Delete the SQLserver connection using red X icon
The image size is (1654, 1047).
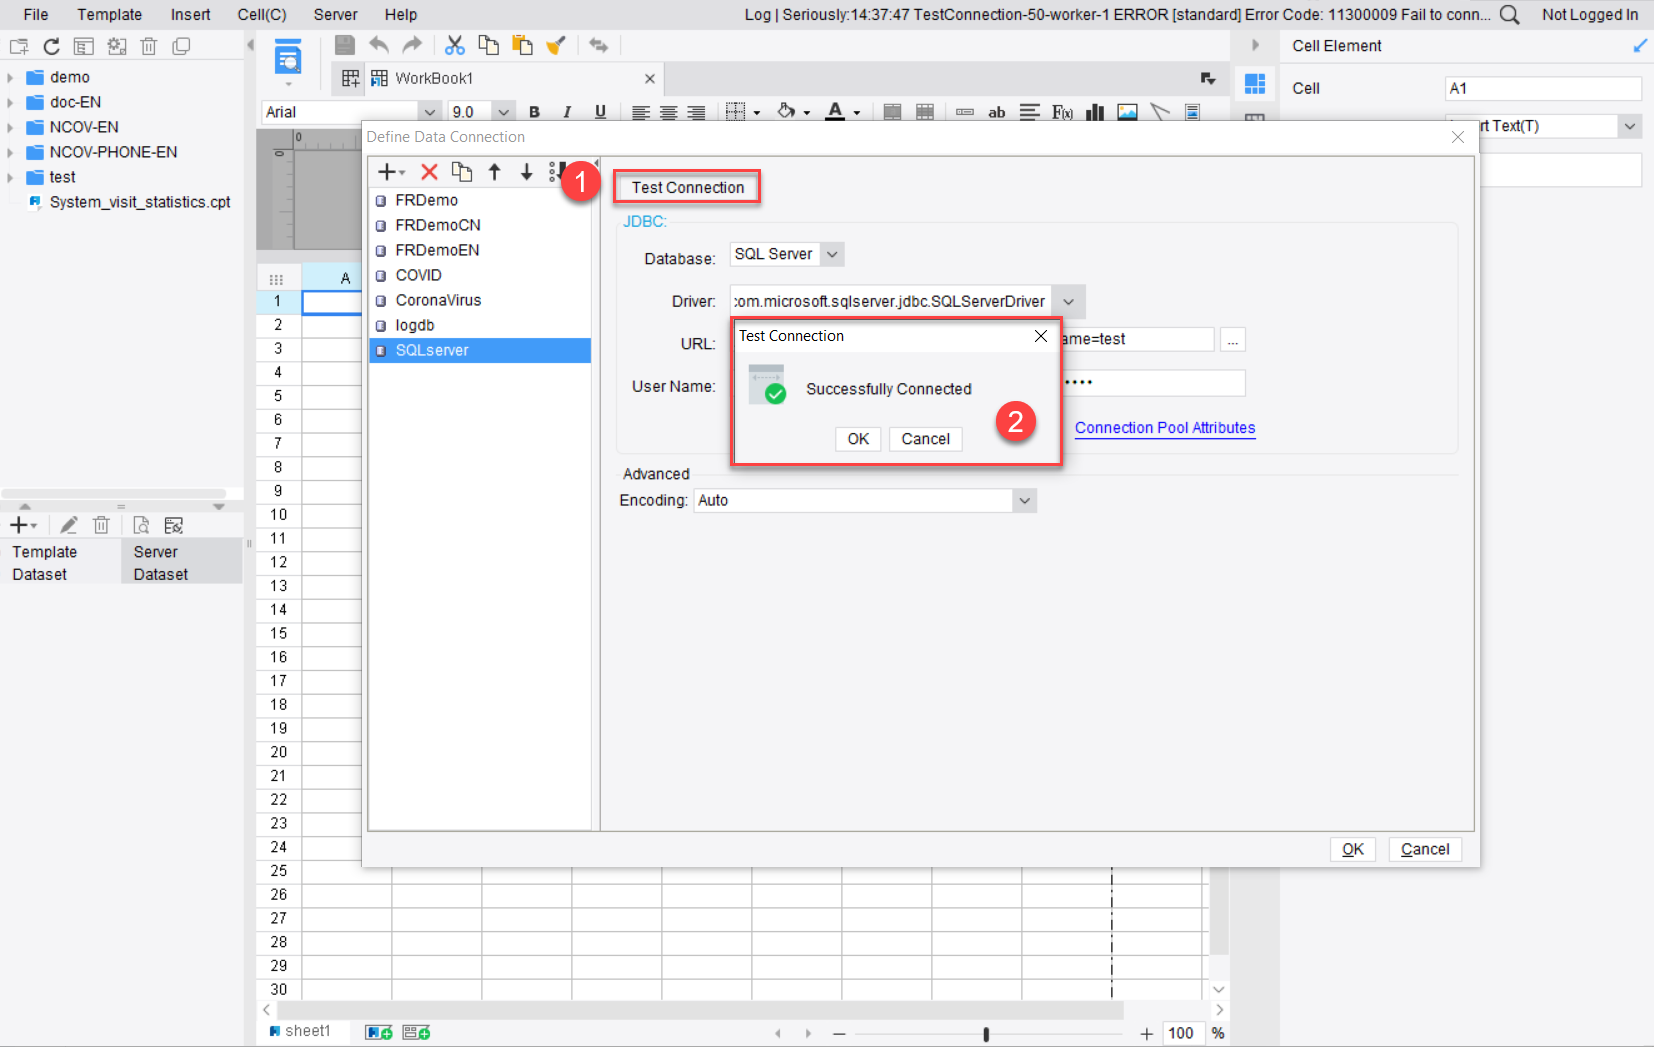click(x=430, y=172)
